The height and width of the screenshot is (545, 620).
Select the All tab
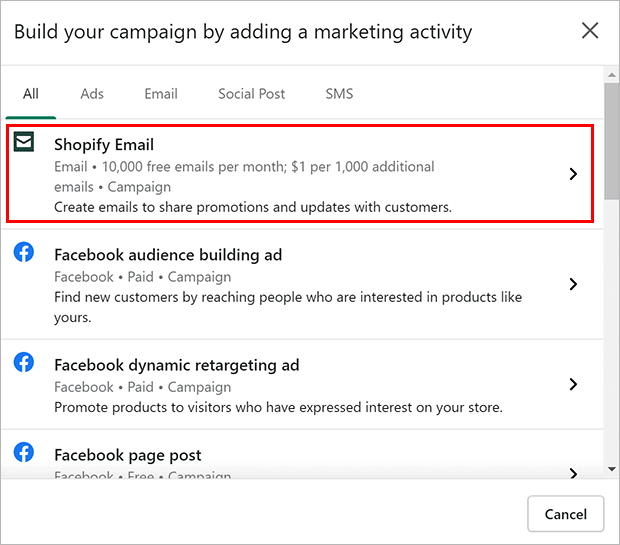[31, 94]
